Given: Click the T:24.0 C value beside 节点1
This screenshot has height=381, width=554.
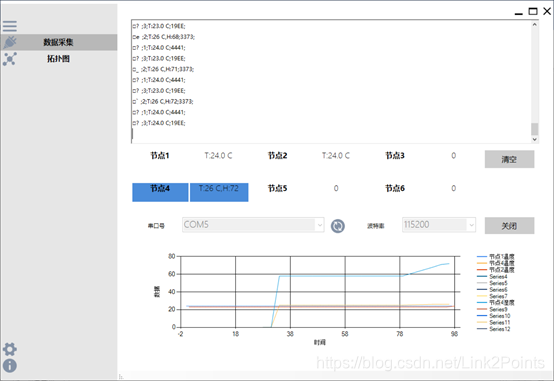Looking at the screenshot, I should [218, 156].
